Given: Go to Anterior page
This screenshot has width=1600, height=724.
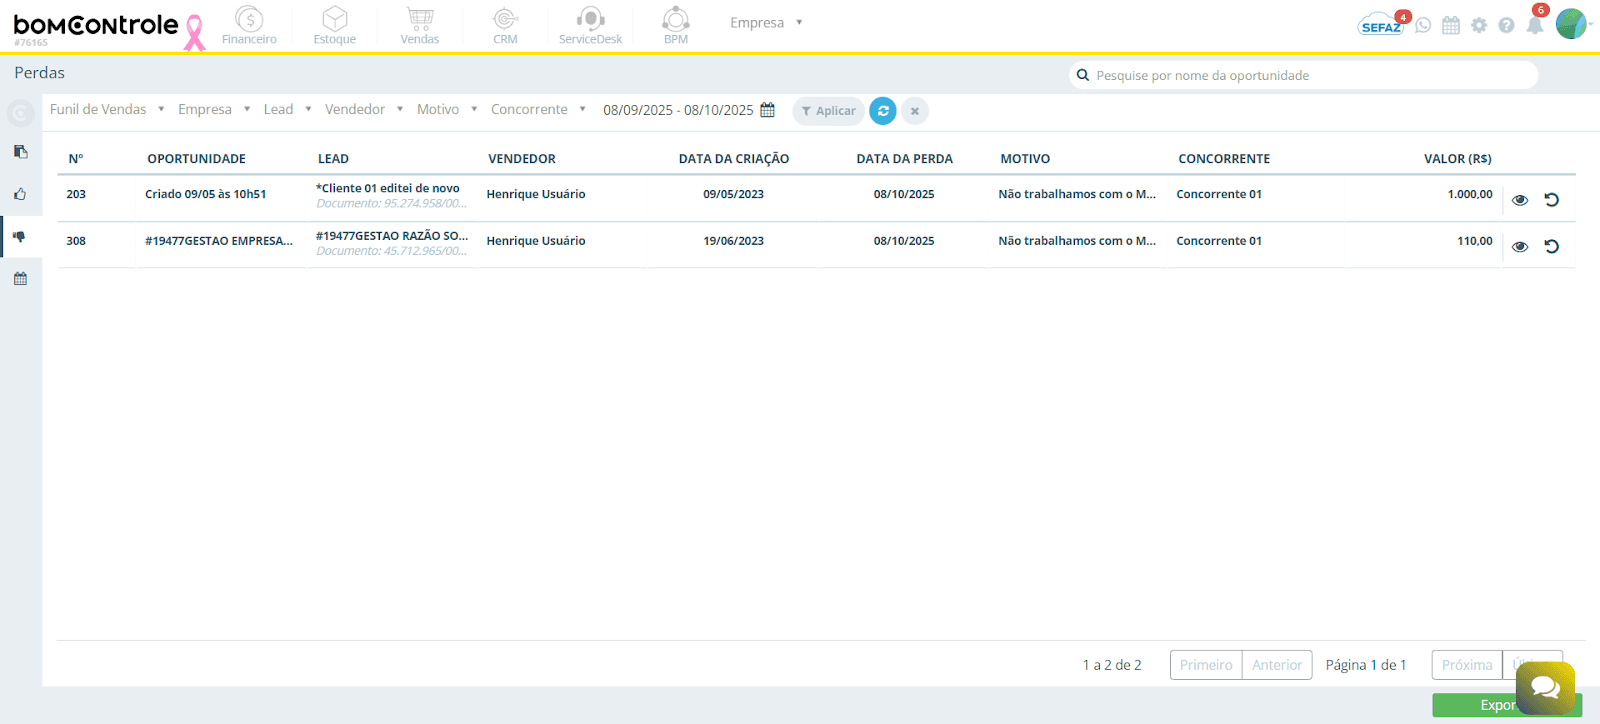Looking at the screenshot, I should point(1277,665).
